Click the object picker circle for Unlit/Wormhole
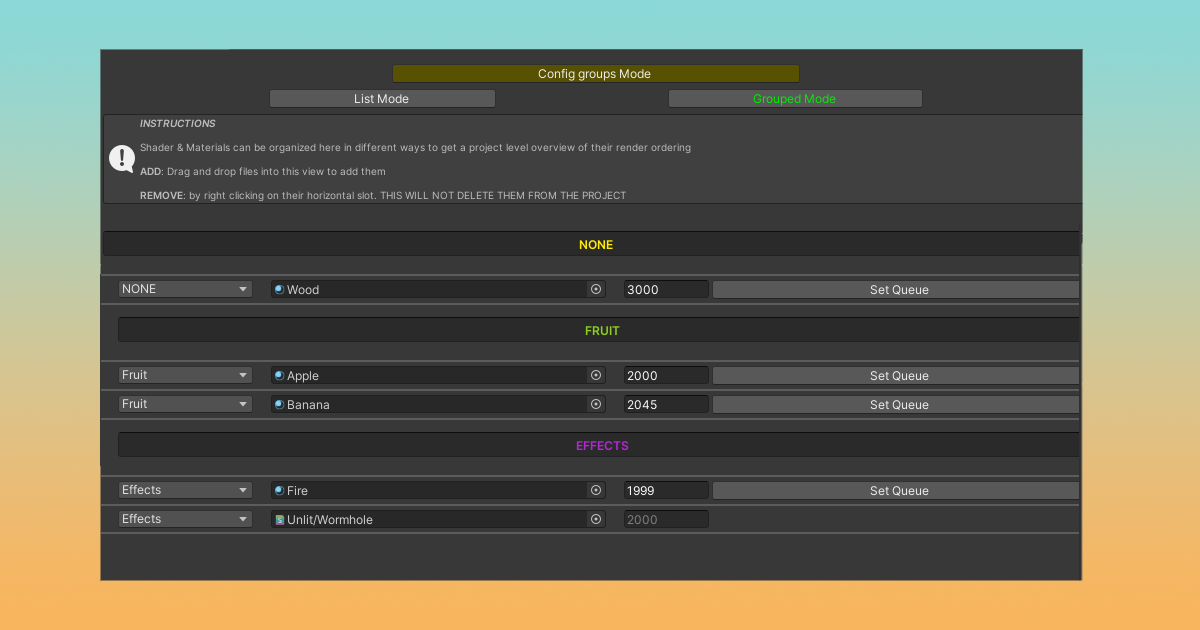1200x630 pixels. tap(596, 519)
